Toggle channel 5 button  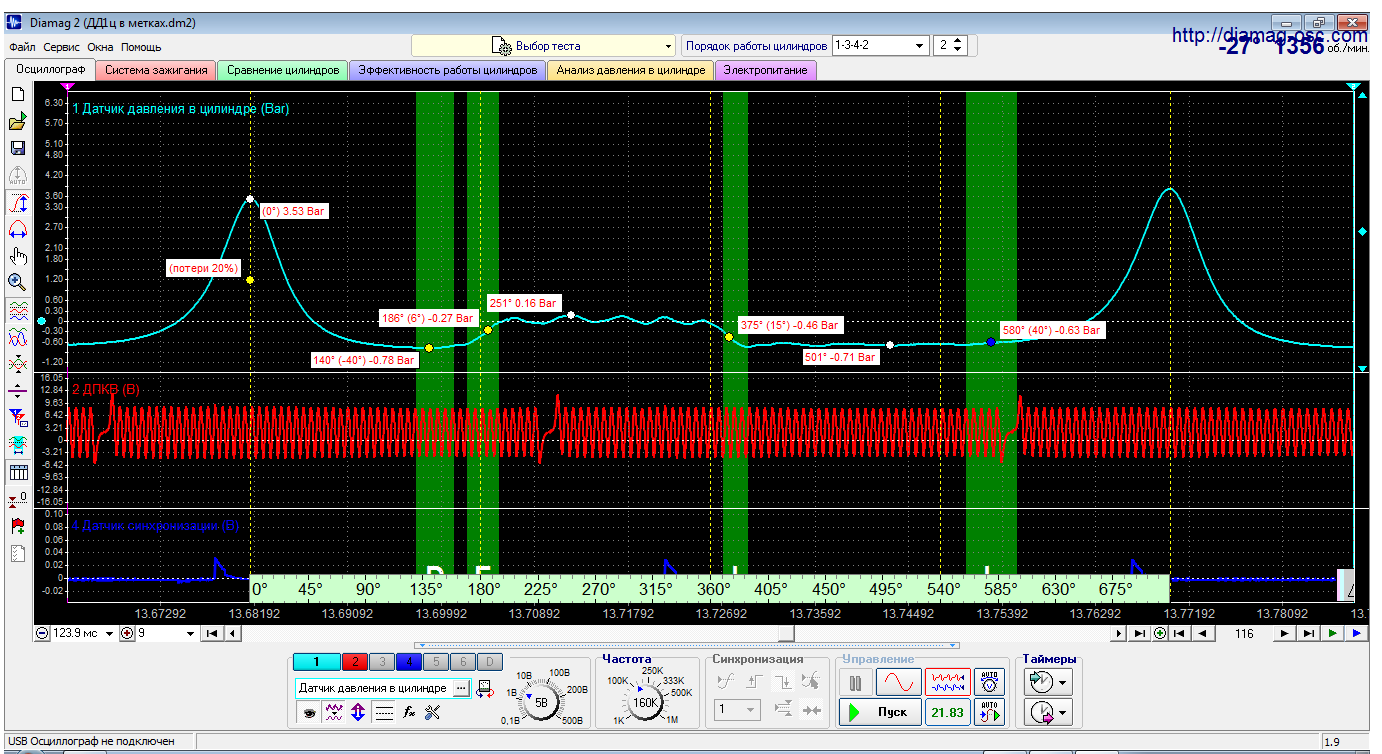pyautogui.click(x=435, y=661)
